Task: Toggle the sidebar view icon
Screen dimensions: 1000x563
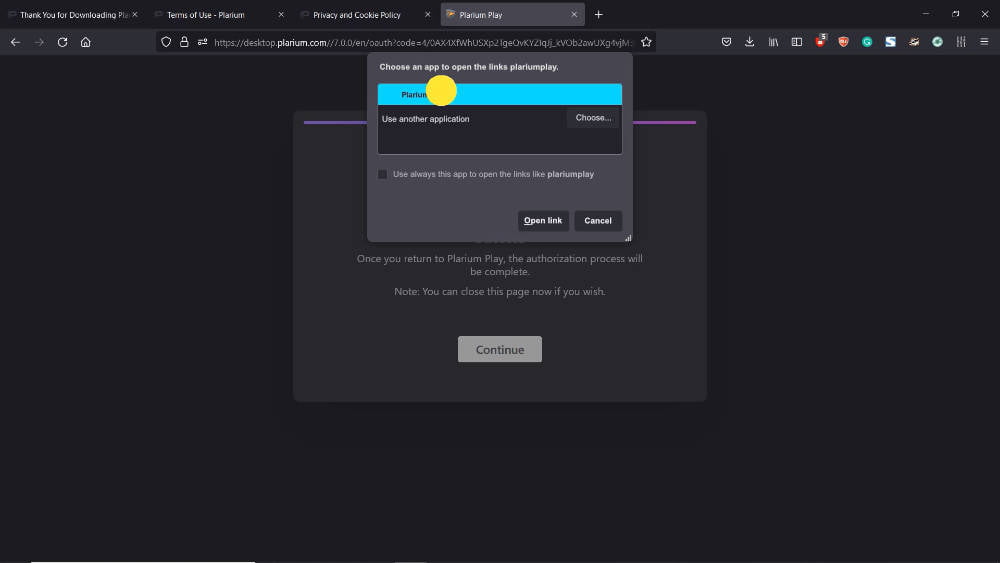Action: point(797,42)
